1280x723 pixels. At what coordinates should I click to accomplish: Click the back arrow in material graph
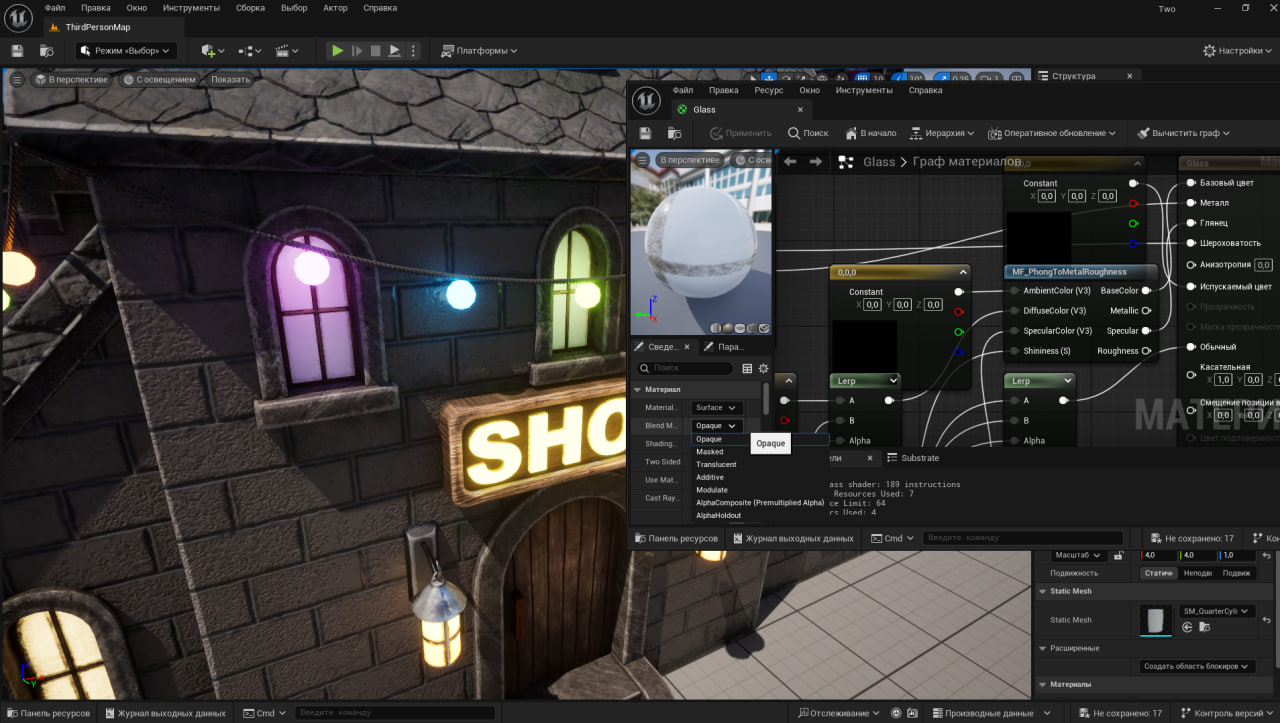click(x=790, y=162)
